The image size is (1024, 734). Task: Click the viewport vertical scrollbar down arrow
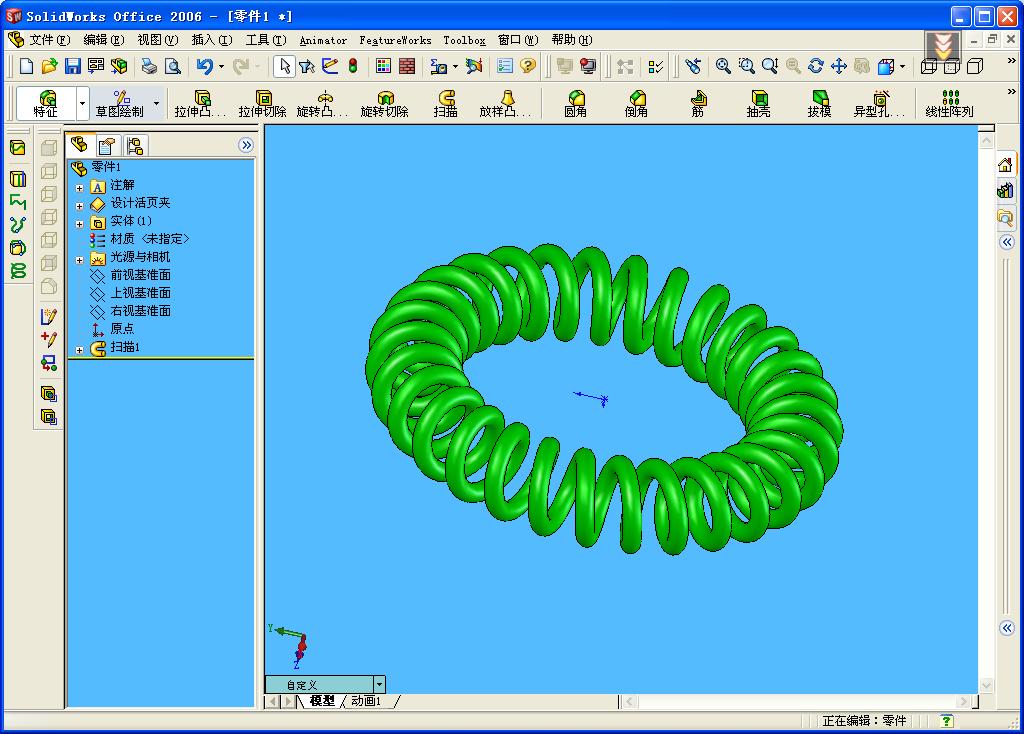tap(986, 686)
